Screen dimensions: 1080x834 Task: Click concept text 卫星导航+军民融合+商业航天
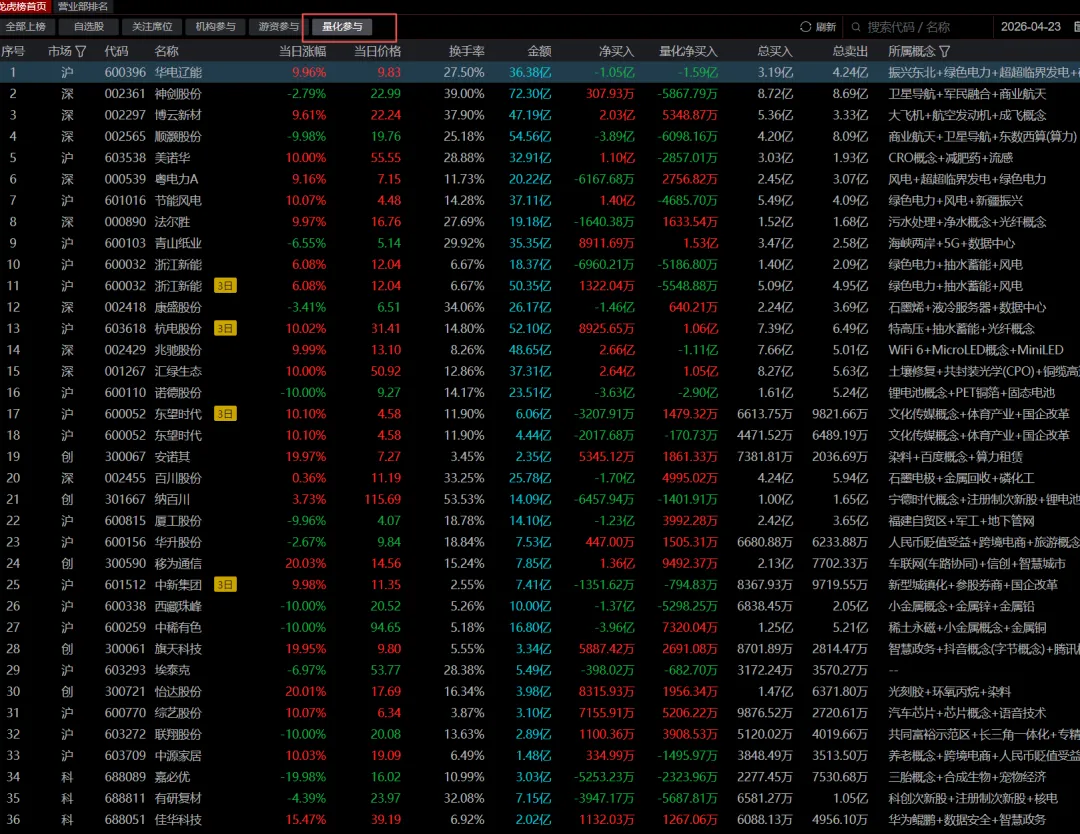pyautogui.click(x=967, y=94)
